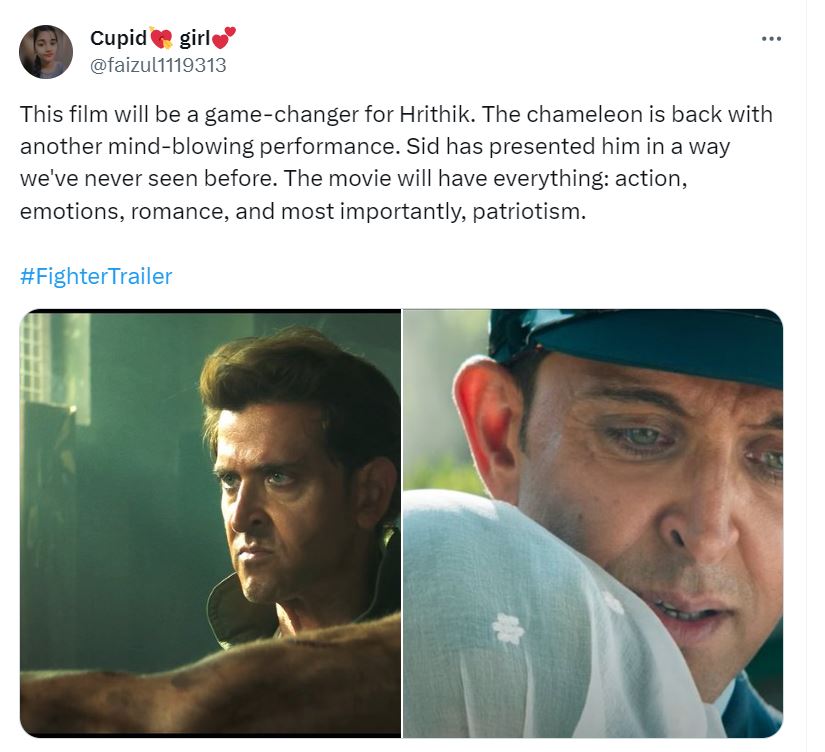The width and height of the screenshot is (825, 752).
Task: Open the #FighterTrailer hashtag
Action: [96, 276]
